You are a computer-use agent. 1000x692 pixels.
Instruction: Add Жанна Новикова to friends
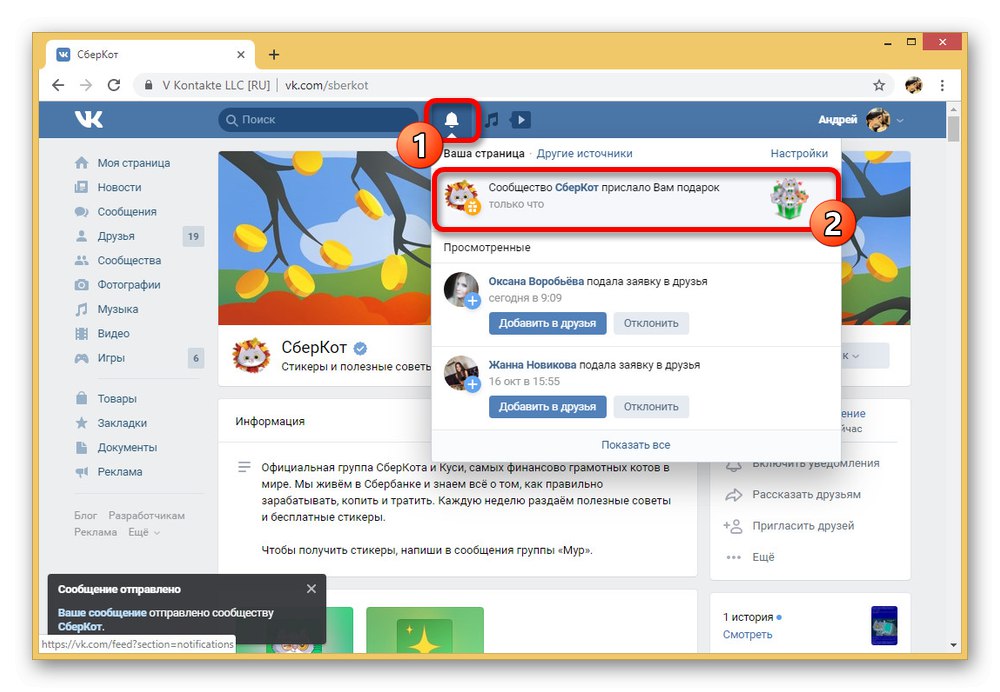click(x=547, y=406)
